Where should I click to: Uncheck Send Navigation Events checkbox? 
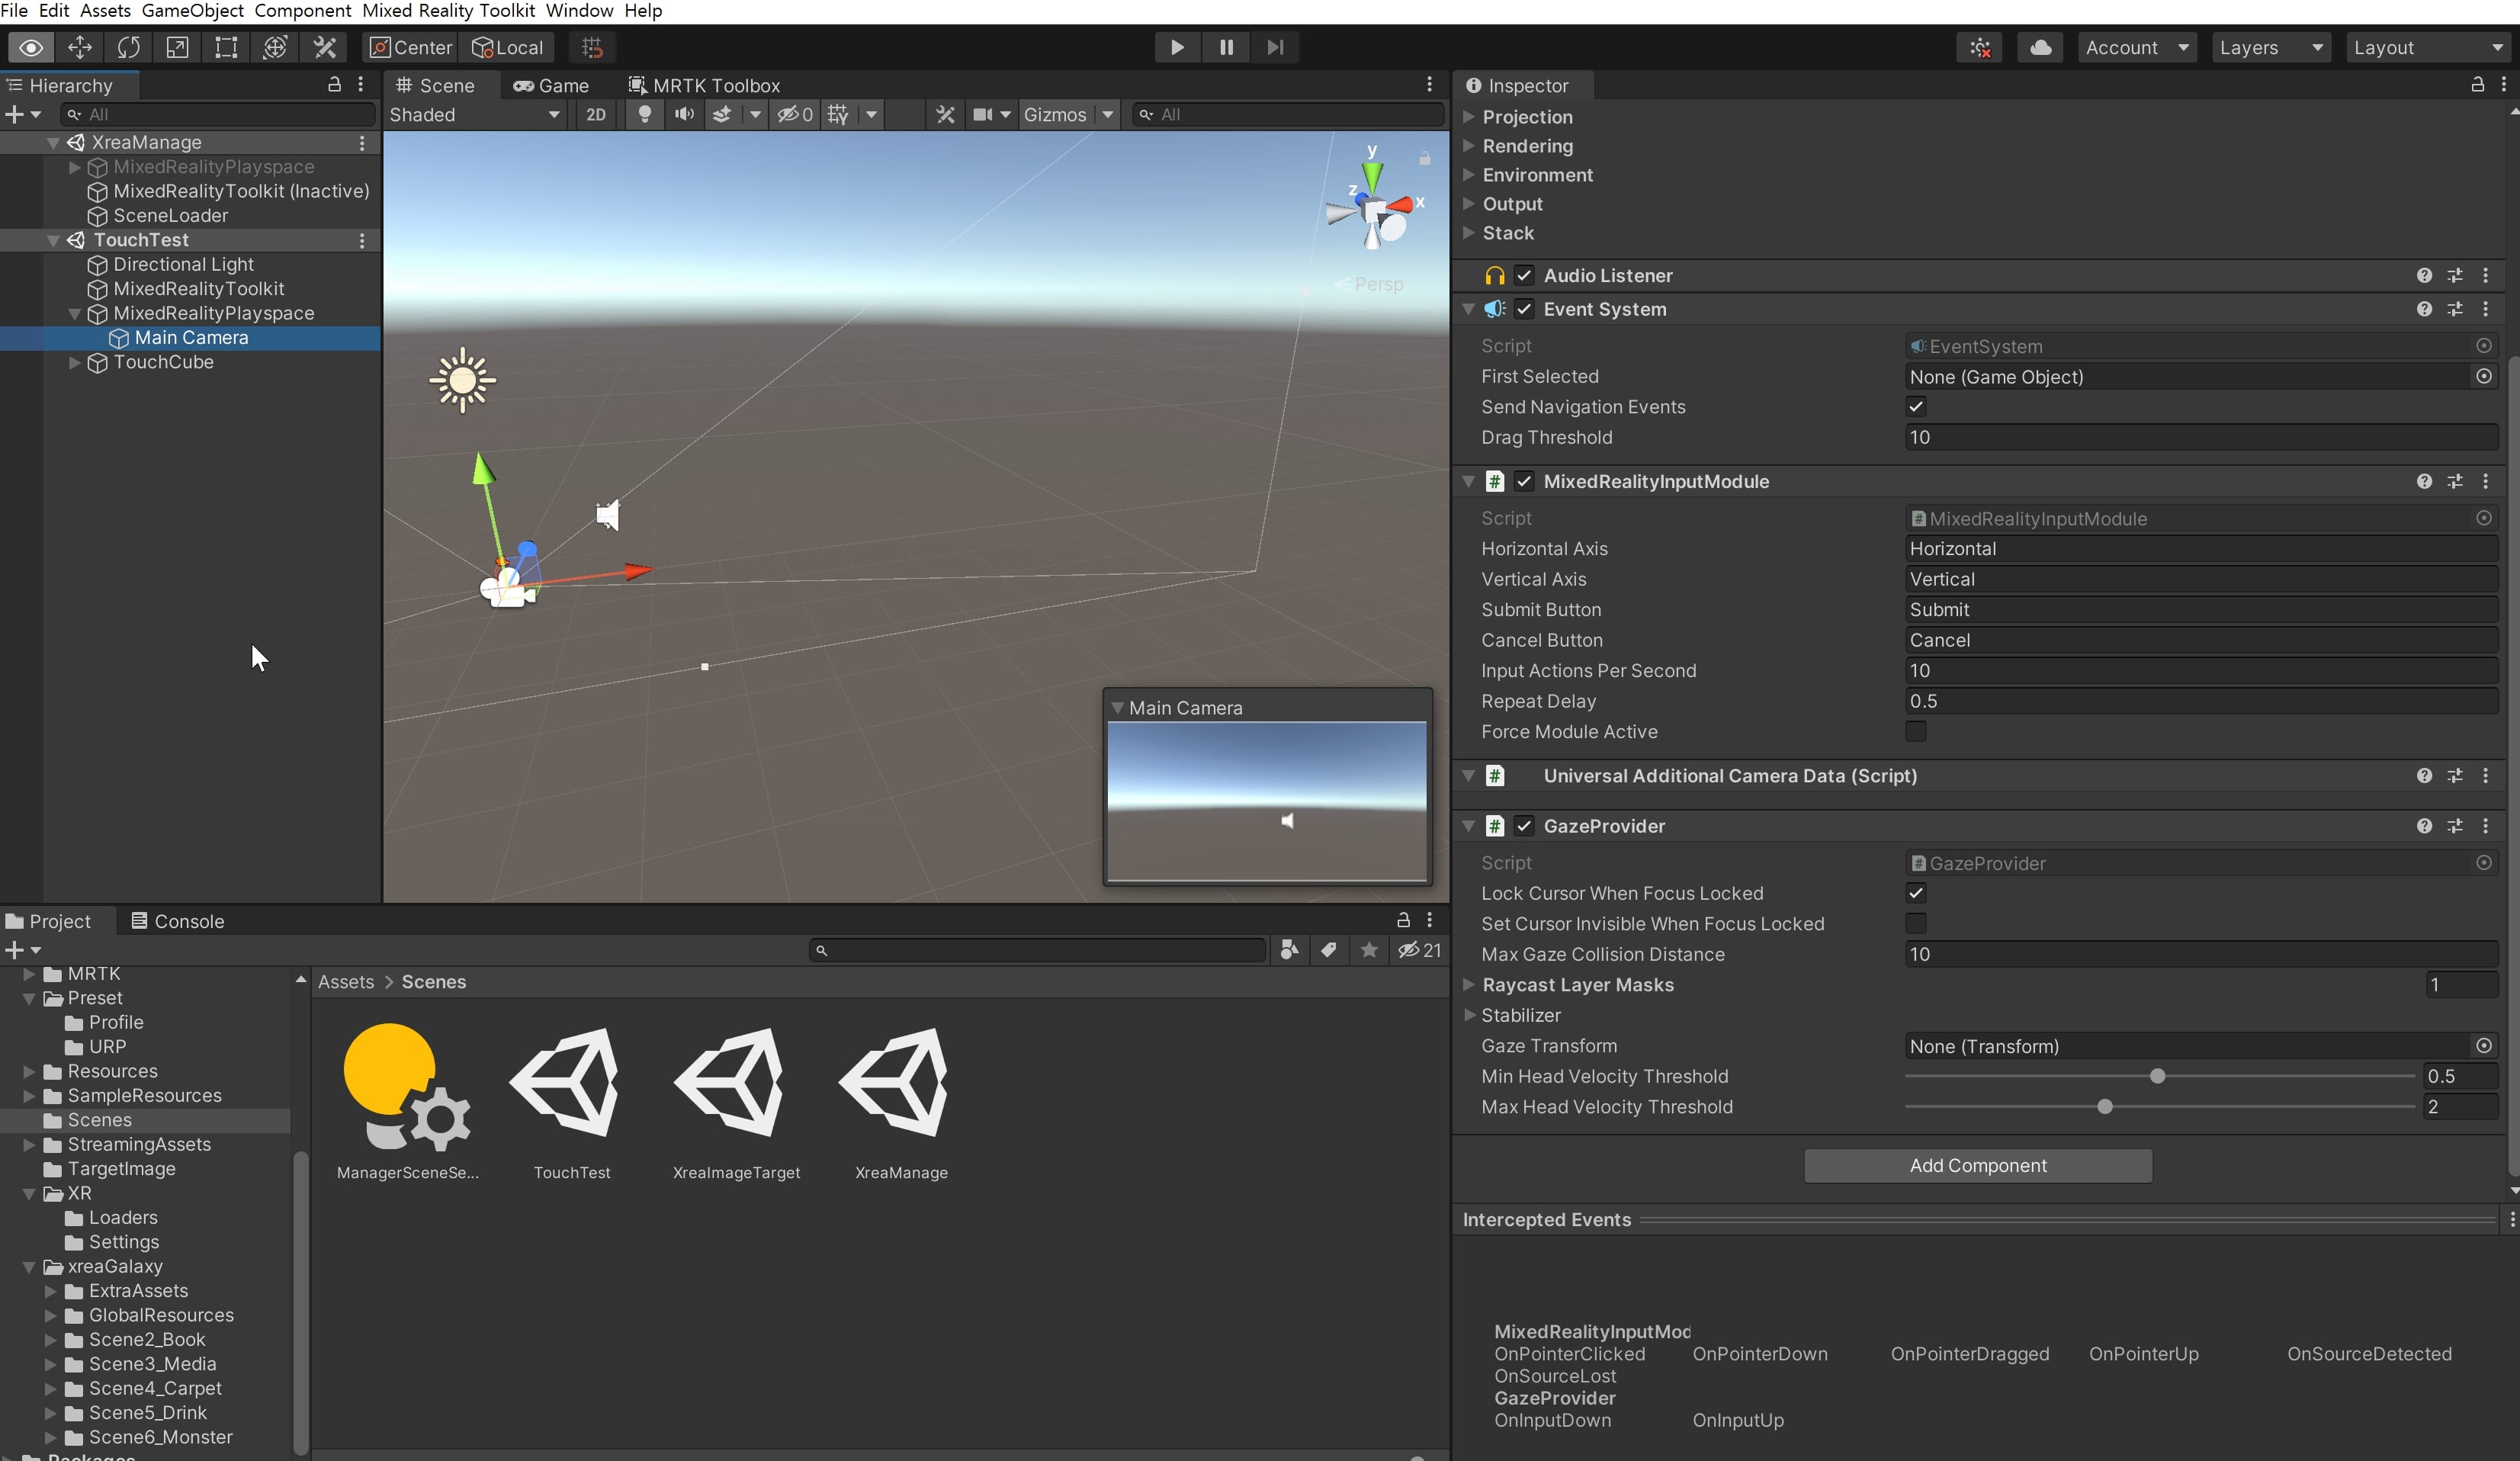click(1915, 407)
